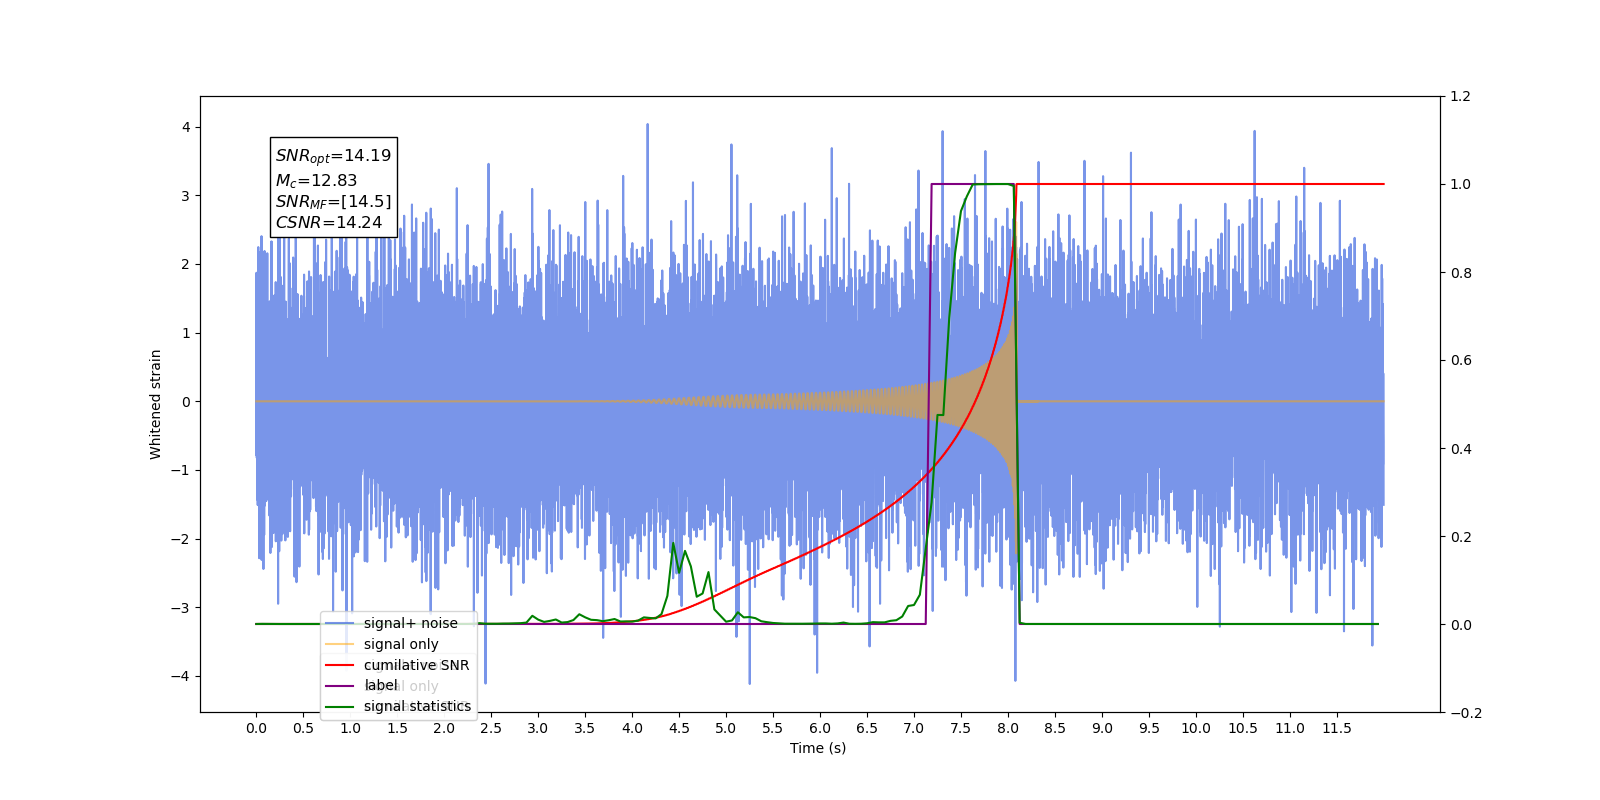This screenshot has height=800, width=1600.
Task: Click the CSNR=14.24 annotation line
Action: click(x=329, y=223)
